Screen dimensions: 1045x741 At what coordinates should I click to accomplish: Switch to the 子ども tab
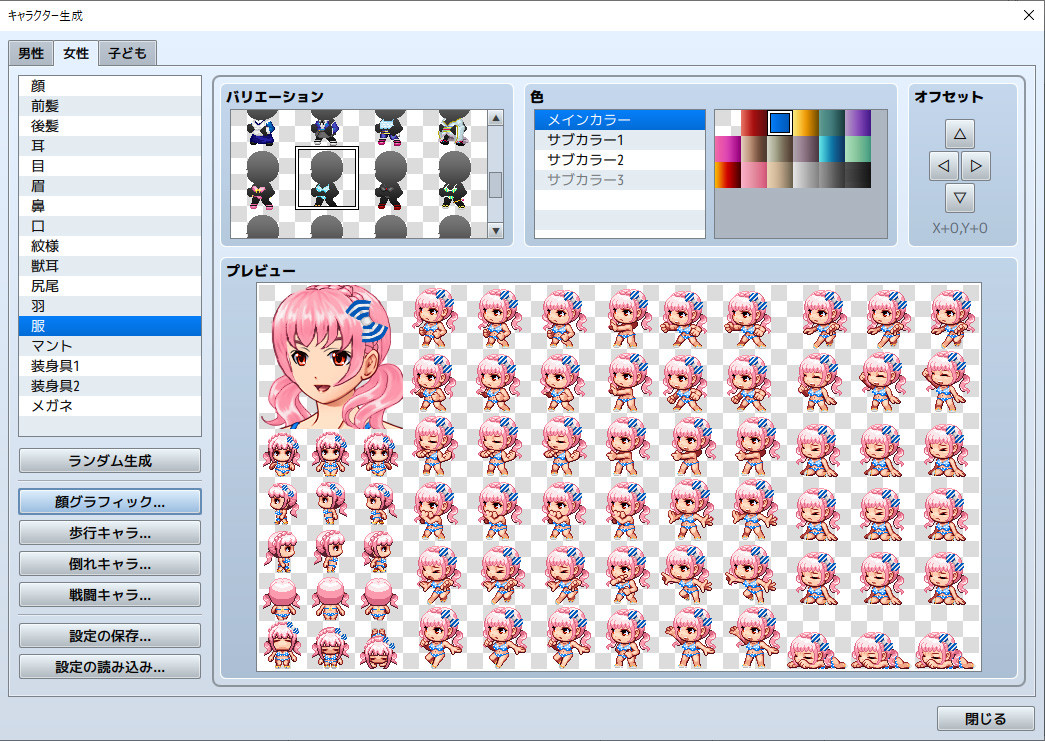(x=129, y=52)
